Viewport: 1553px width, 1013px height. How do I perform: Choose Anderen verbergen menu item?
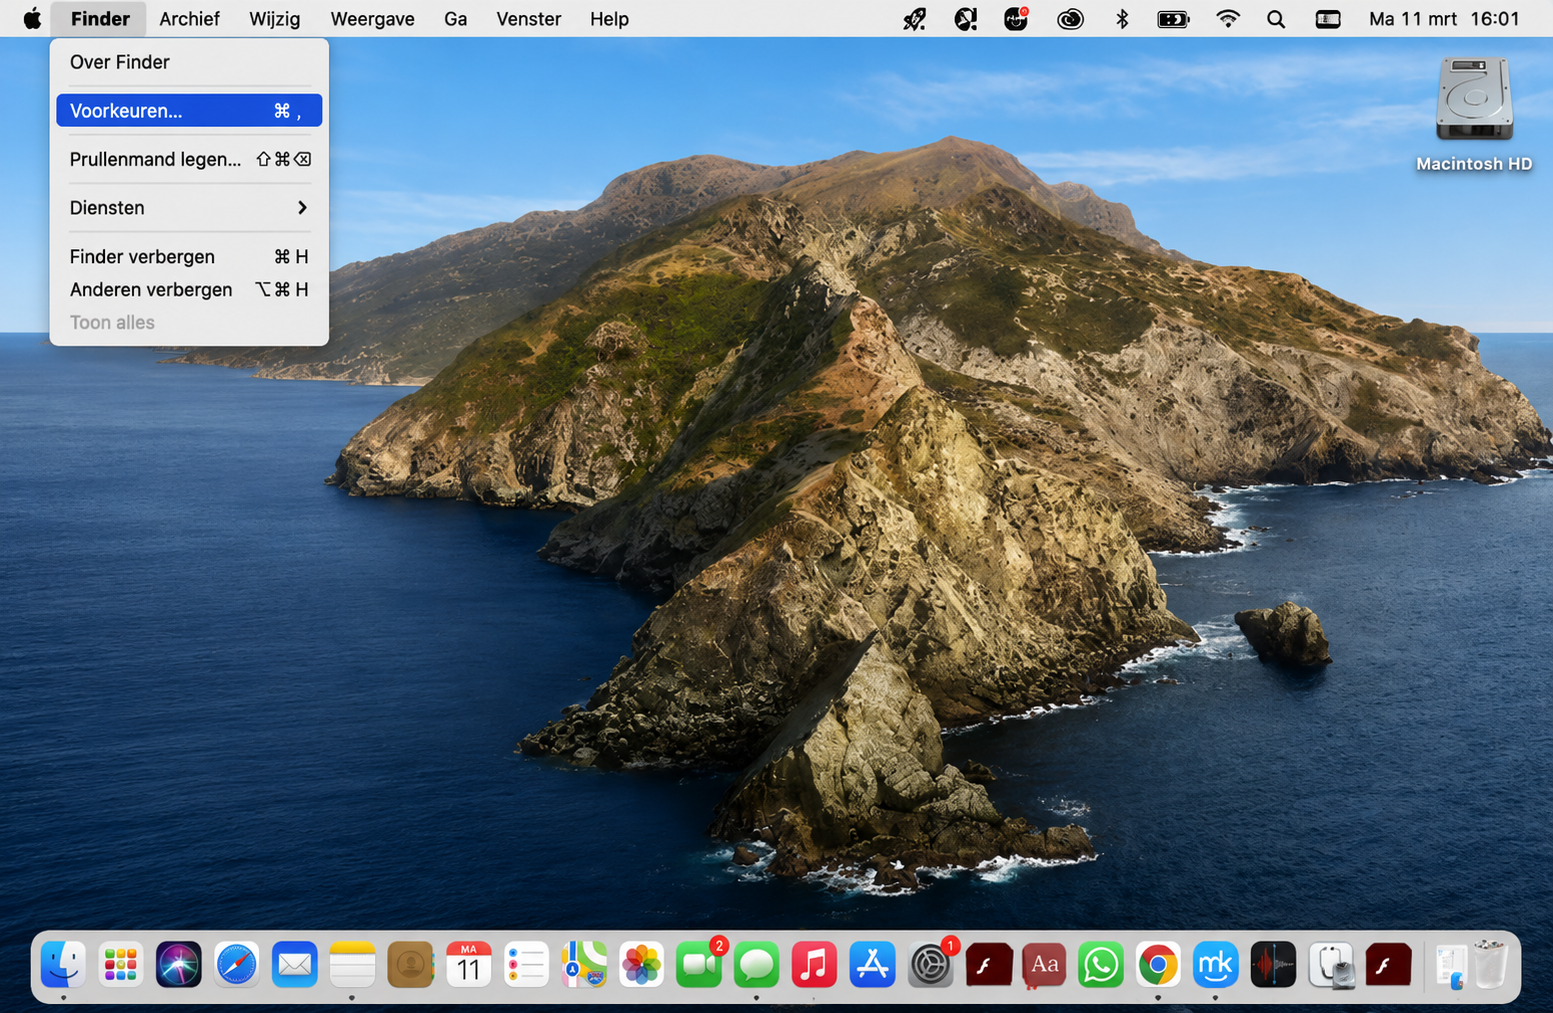tap(189, 290)
